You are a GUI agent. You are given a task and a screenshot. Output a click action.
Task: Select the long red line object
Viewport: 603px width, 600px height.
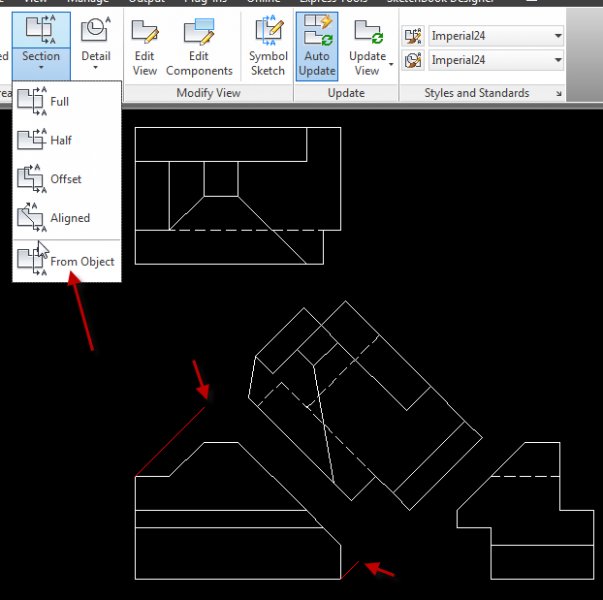[x=170, y=442]
